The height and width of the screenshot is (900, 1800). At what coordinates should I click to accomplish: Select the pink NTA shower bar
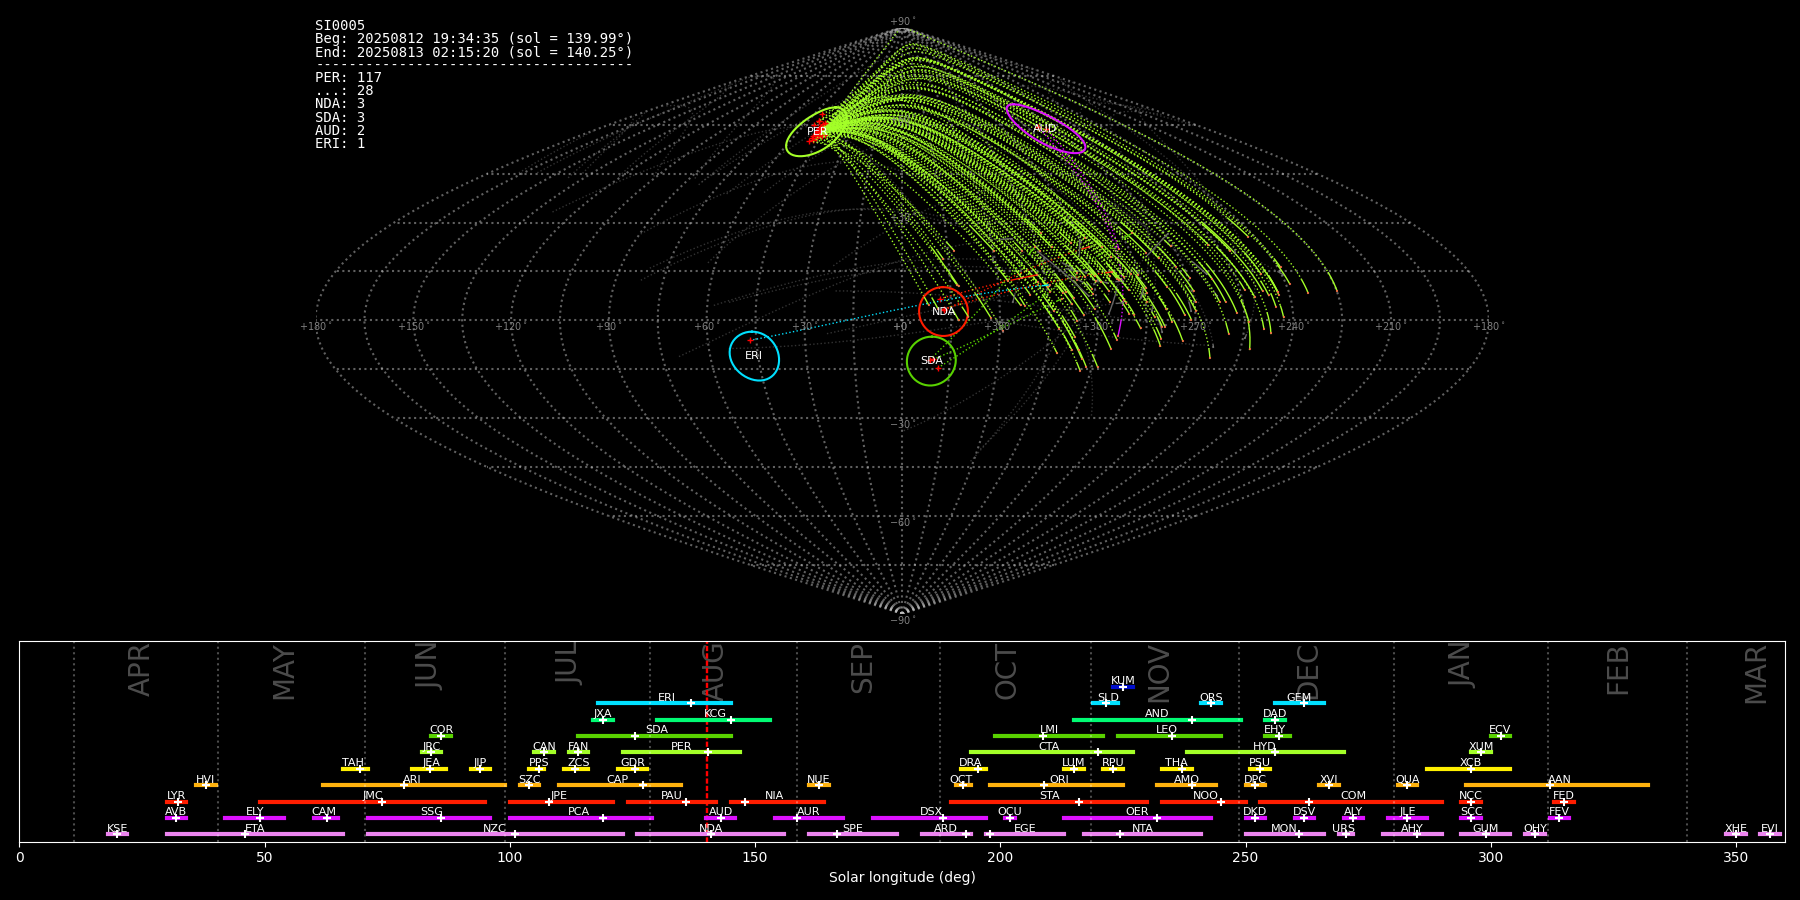point(1142,834)
